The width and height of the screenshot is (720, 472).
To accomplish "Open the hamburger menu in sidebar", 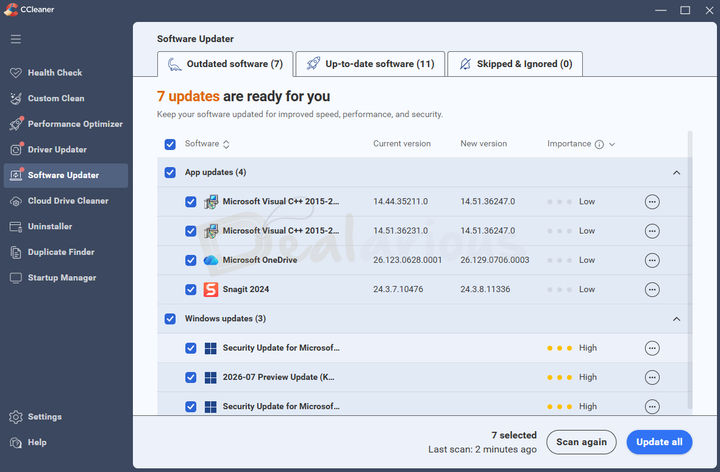I will 16,39.
